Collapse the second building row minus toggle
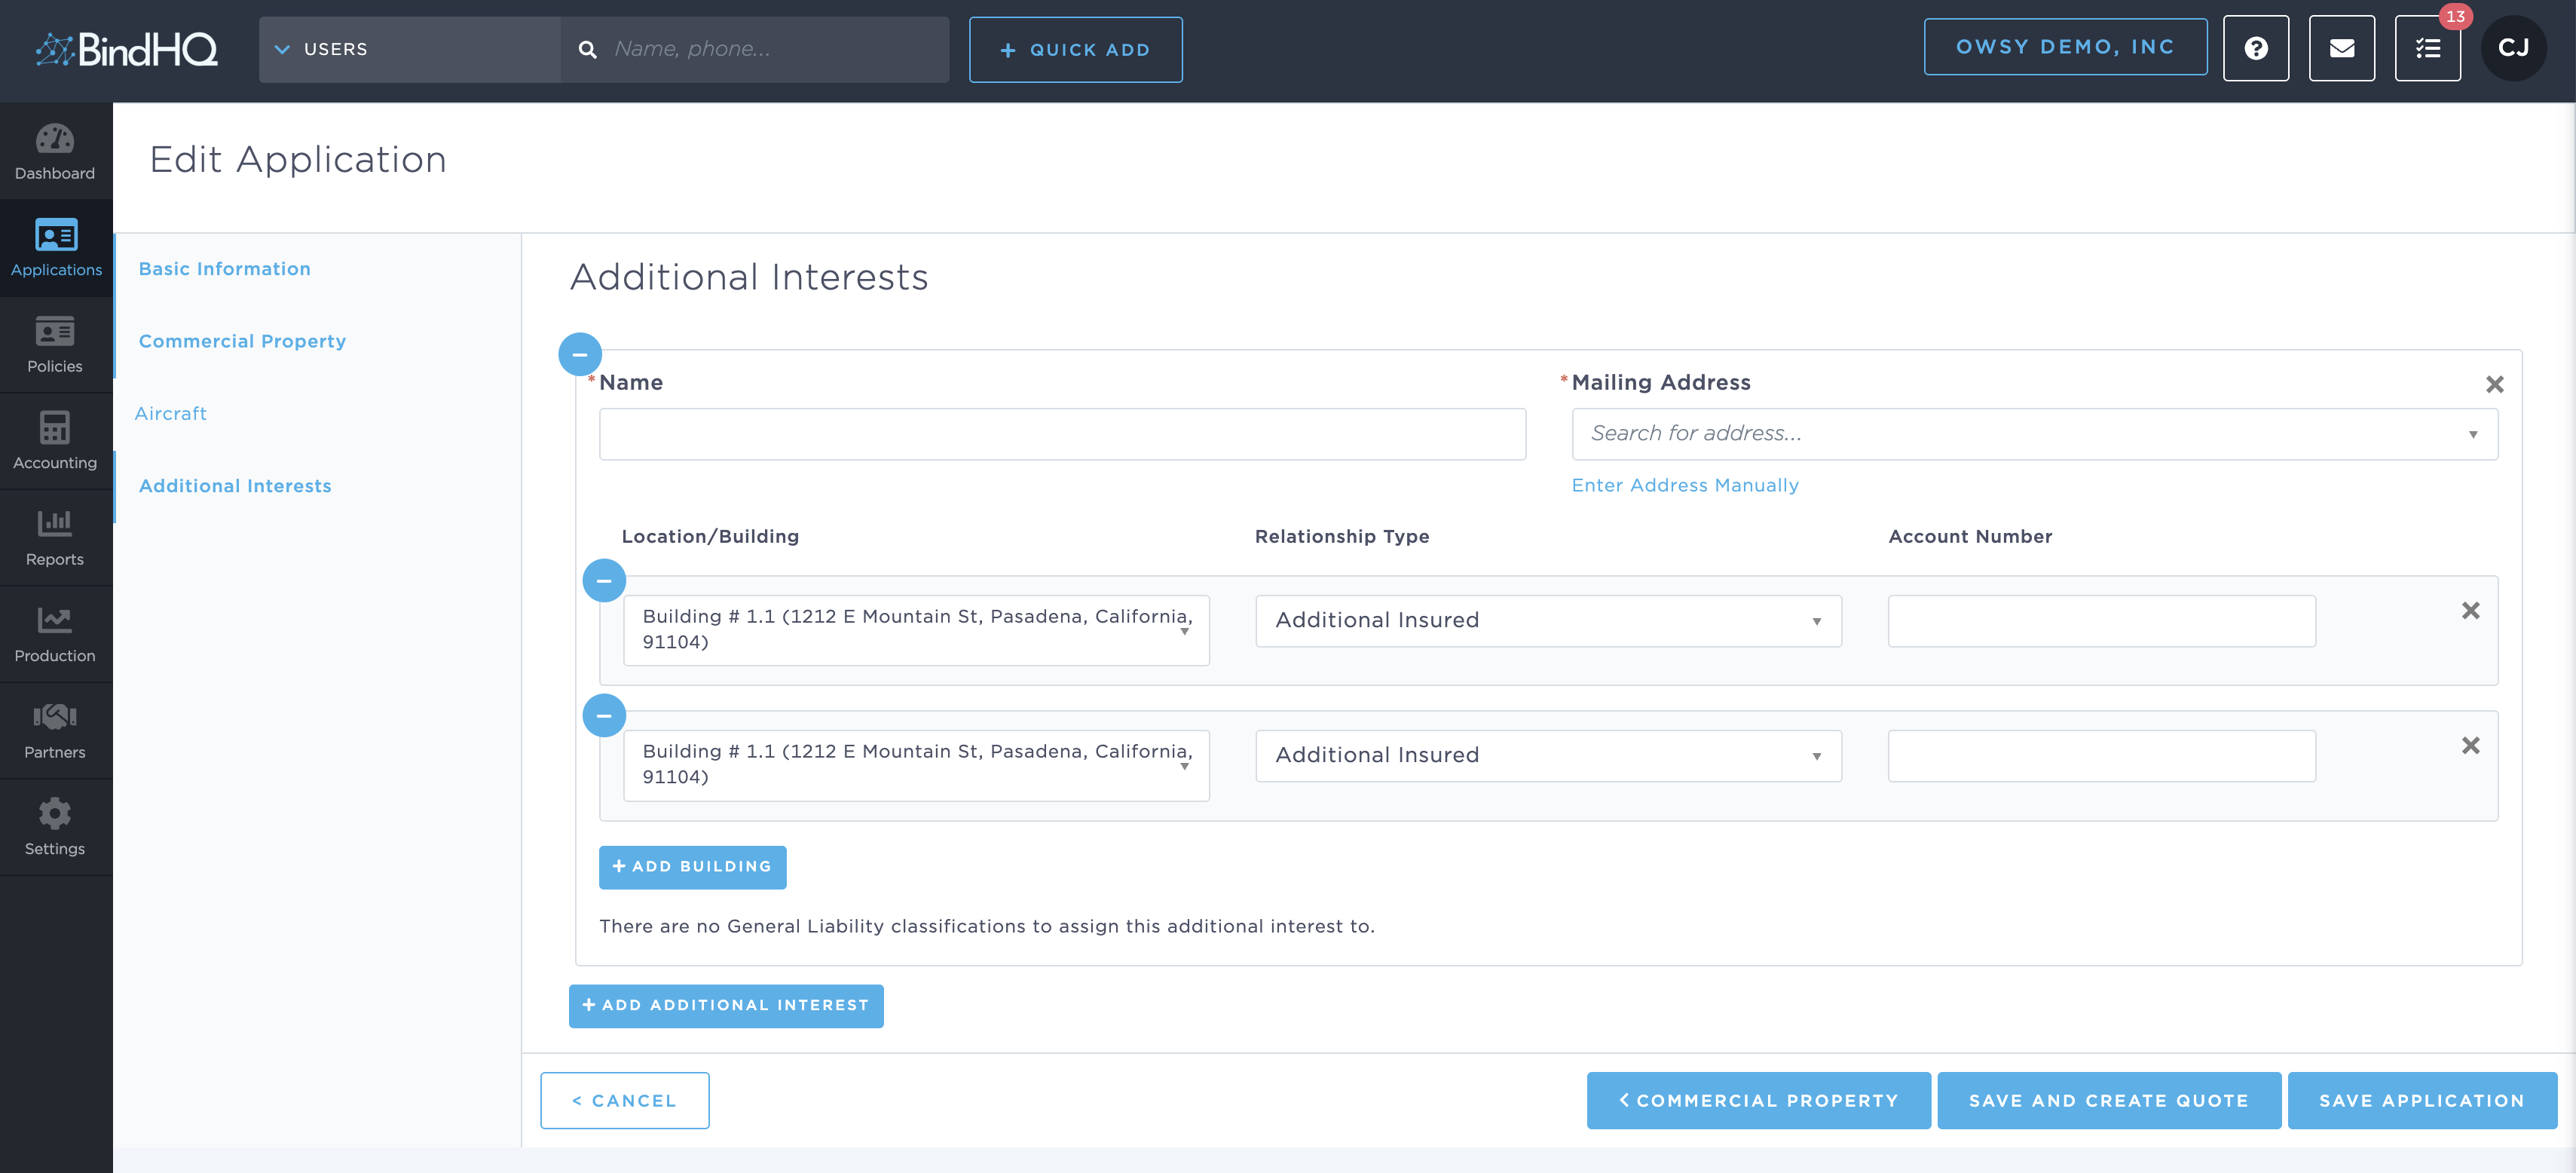2576x1173 pixels. coord(604,715)
